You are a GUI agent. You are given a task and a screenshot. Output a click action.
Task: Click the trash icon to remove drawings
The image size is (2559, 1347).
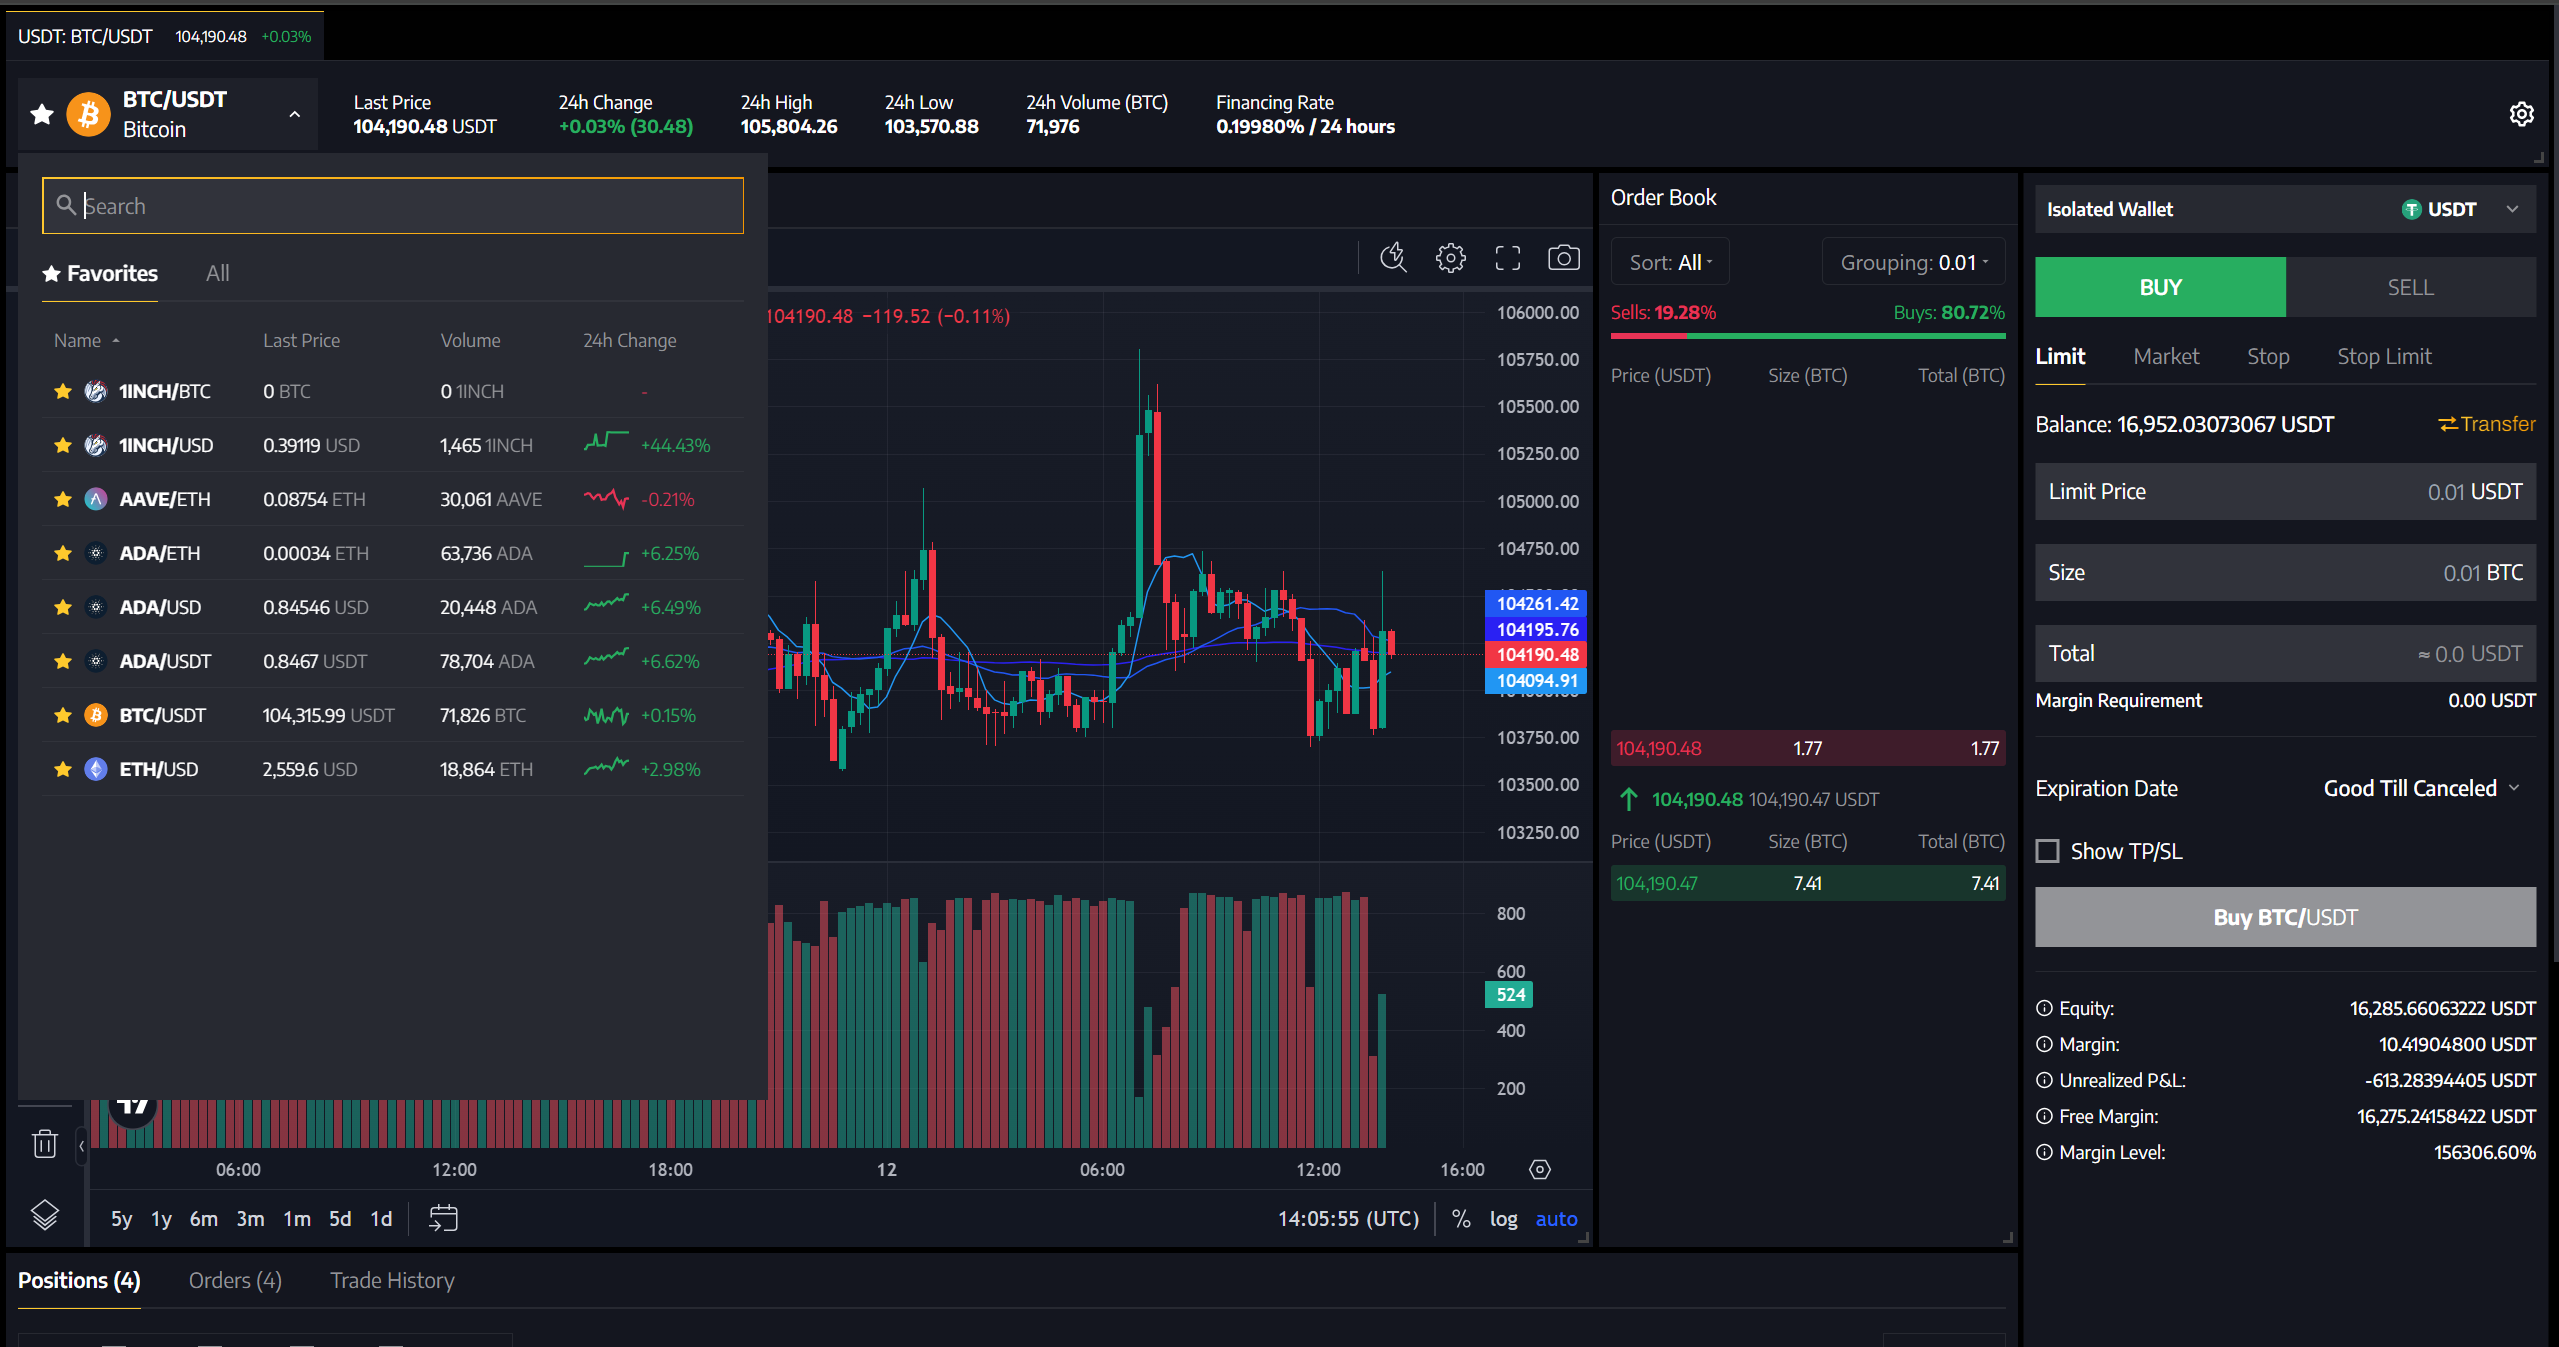point(45,1143)
